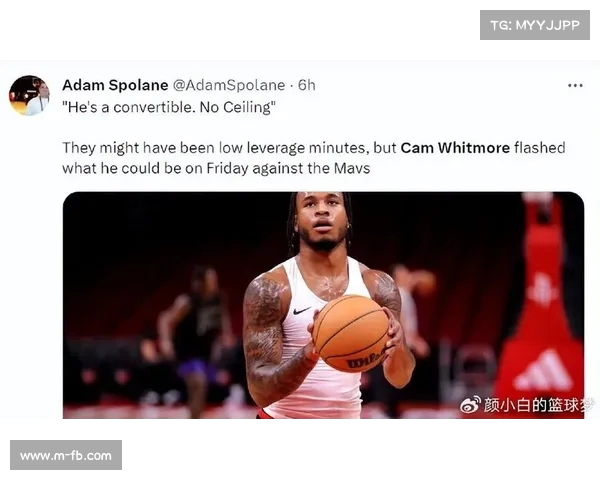This screenshot has width=600, height=480.
Task: Open the Adam Spolane display name
Action: click(115, 85)
